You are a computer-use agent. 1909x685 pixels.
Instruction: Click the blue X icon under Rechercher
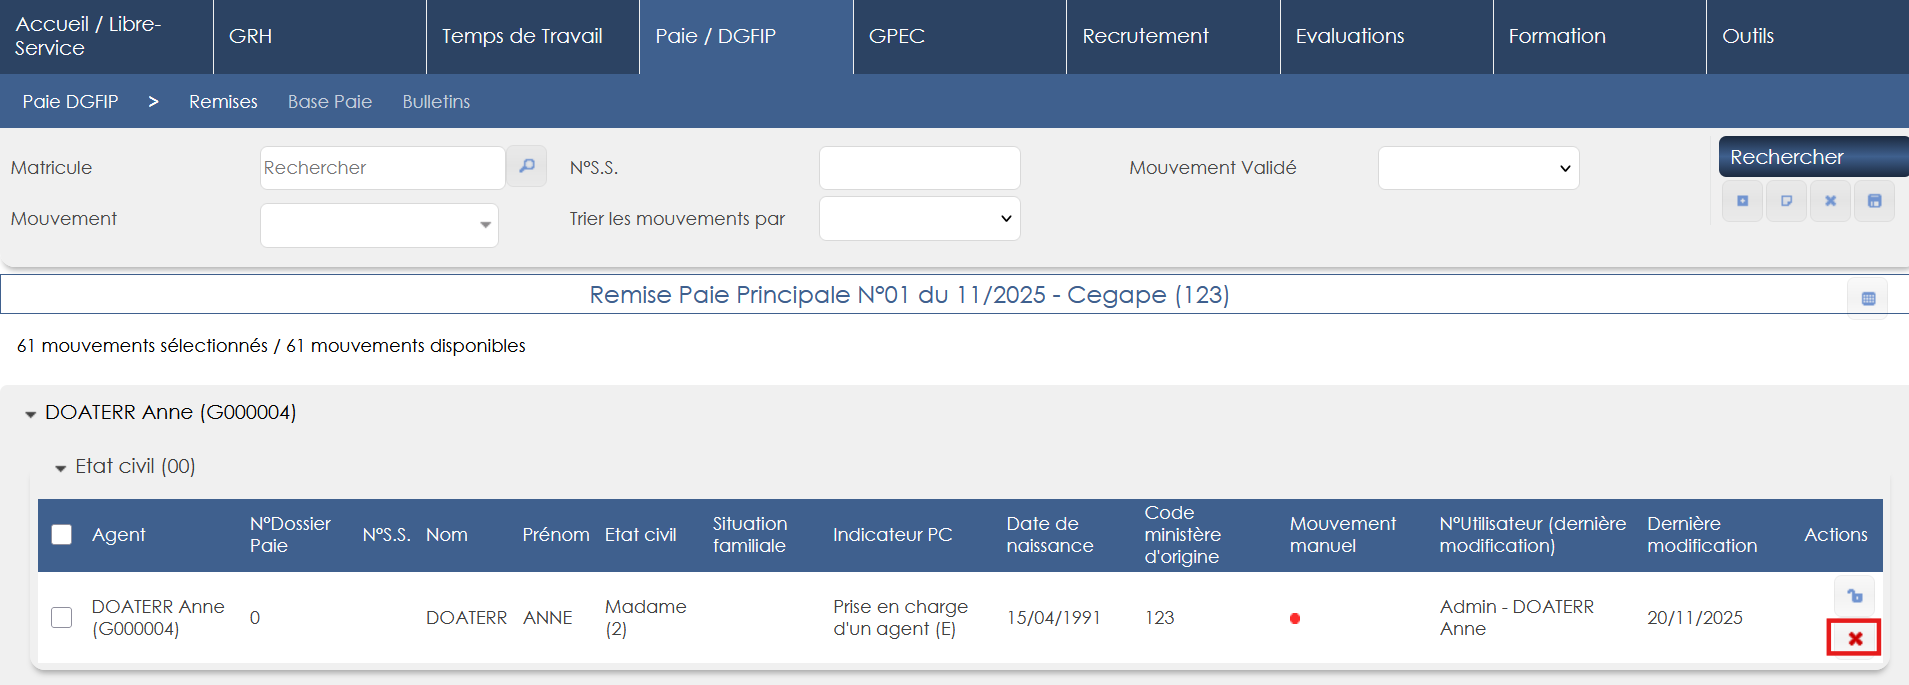pyautogui.click(x=1830, y=201)
